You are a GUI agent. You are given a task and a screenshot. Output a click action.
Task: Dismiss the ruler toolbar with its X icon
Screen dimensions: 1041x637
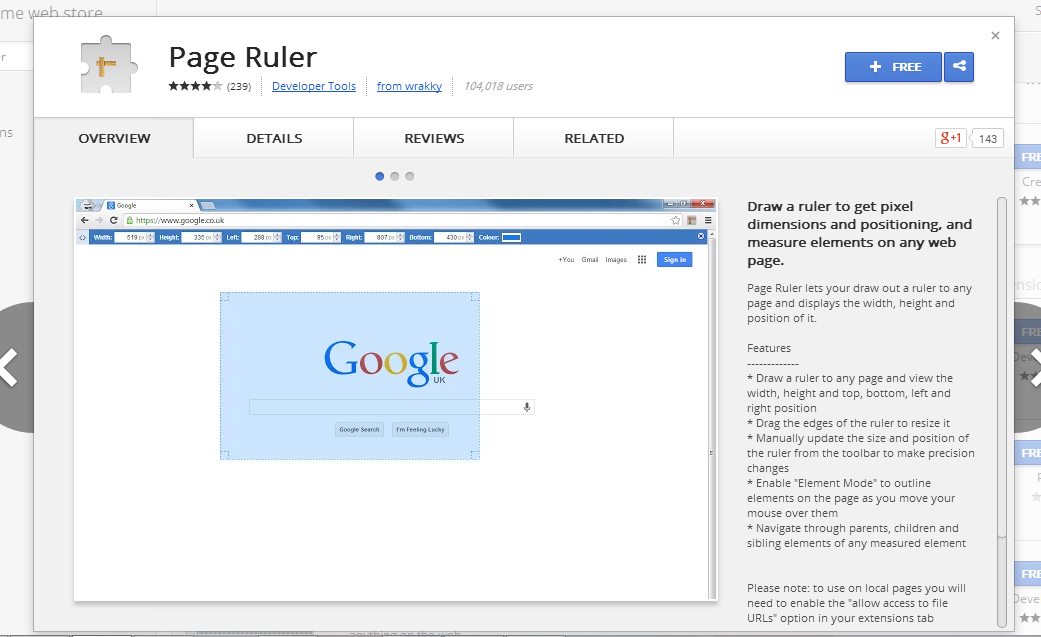[701, 236]
